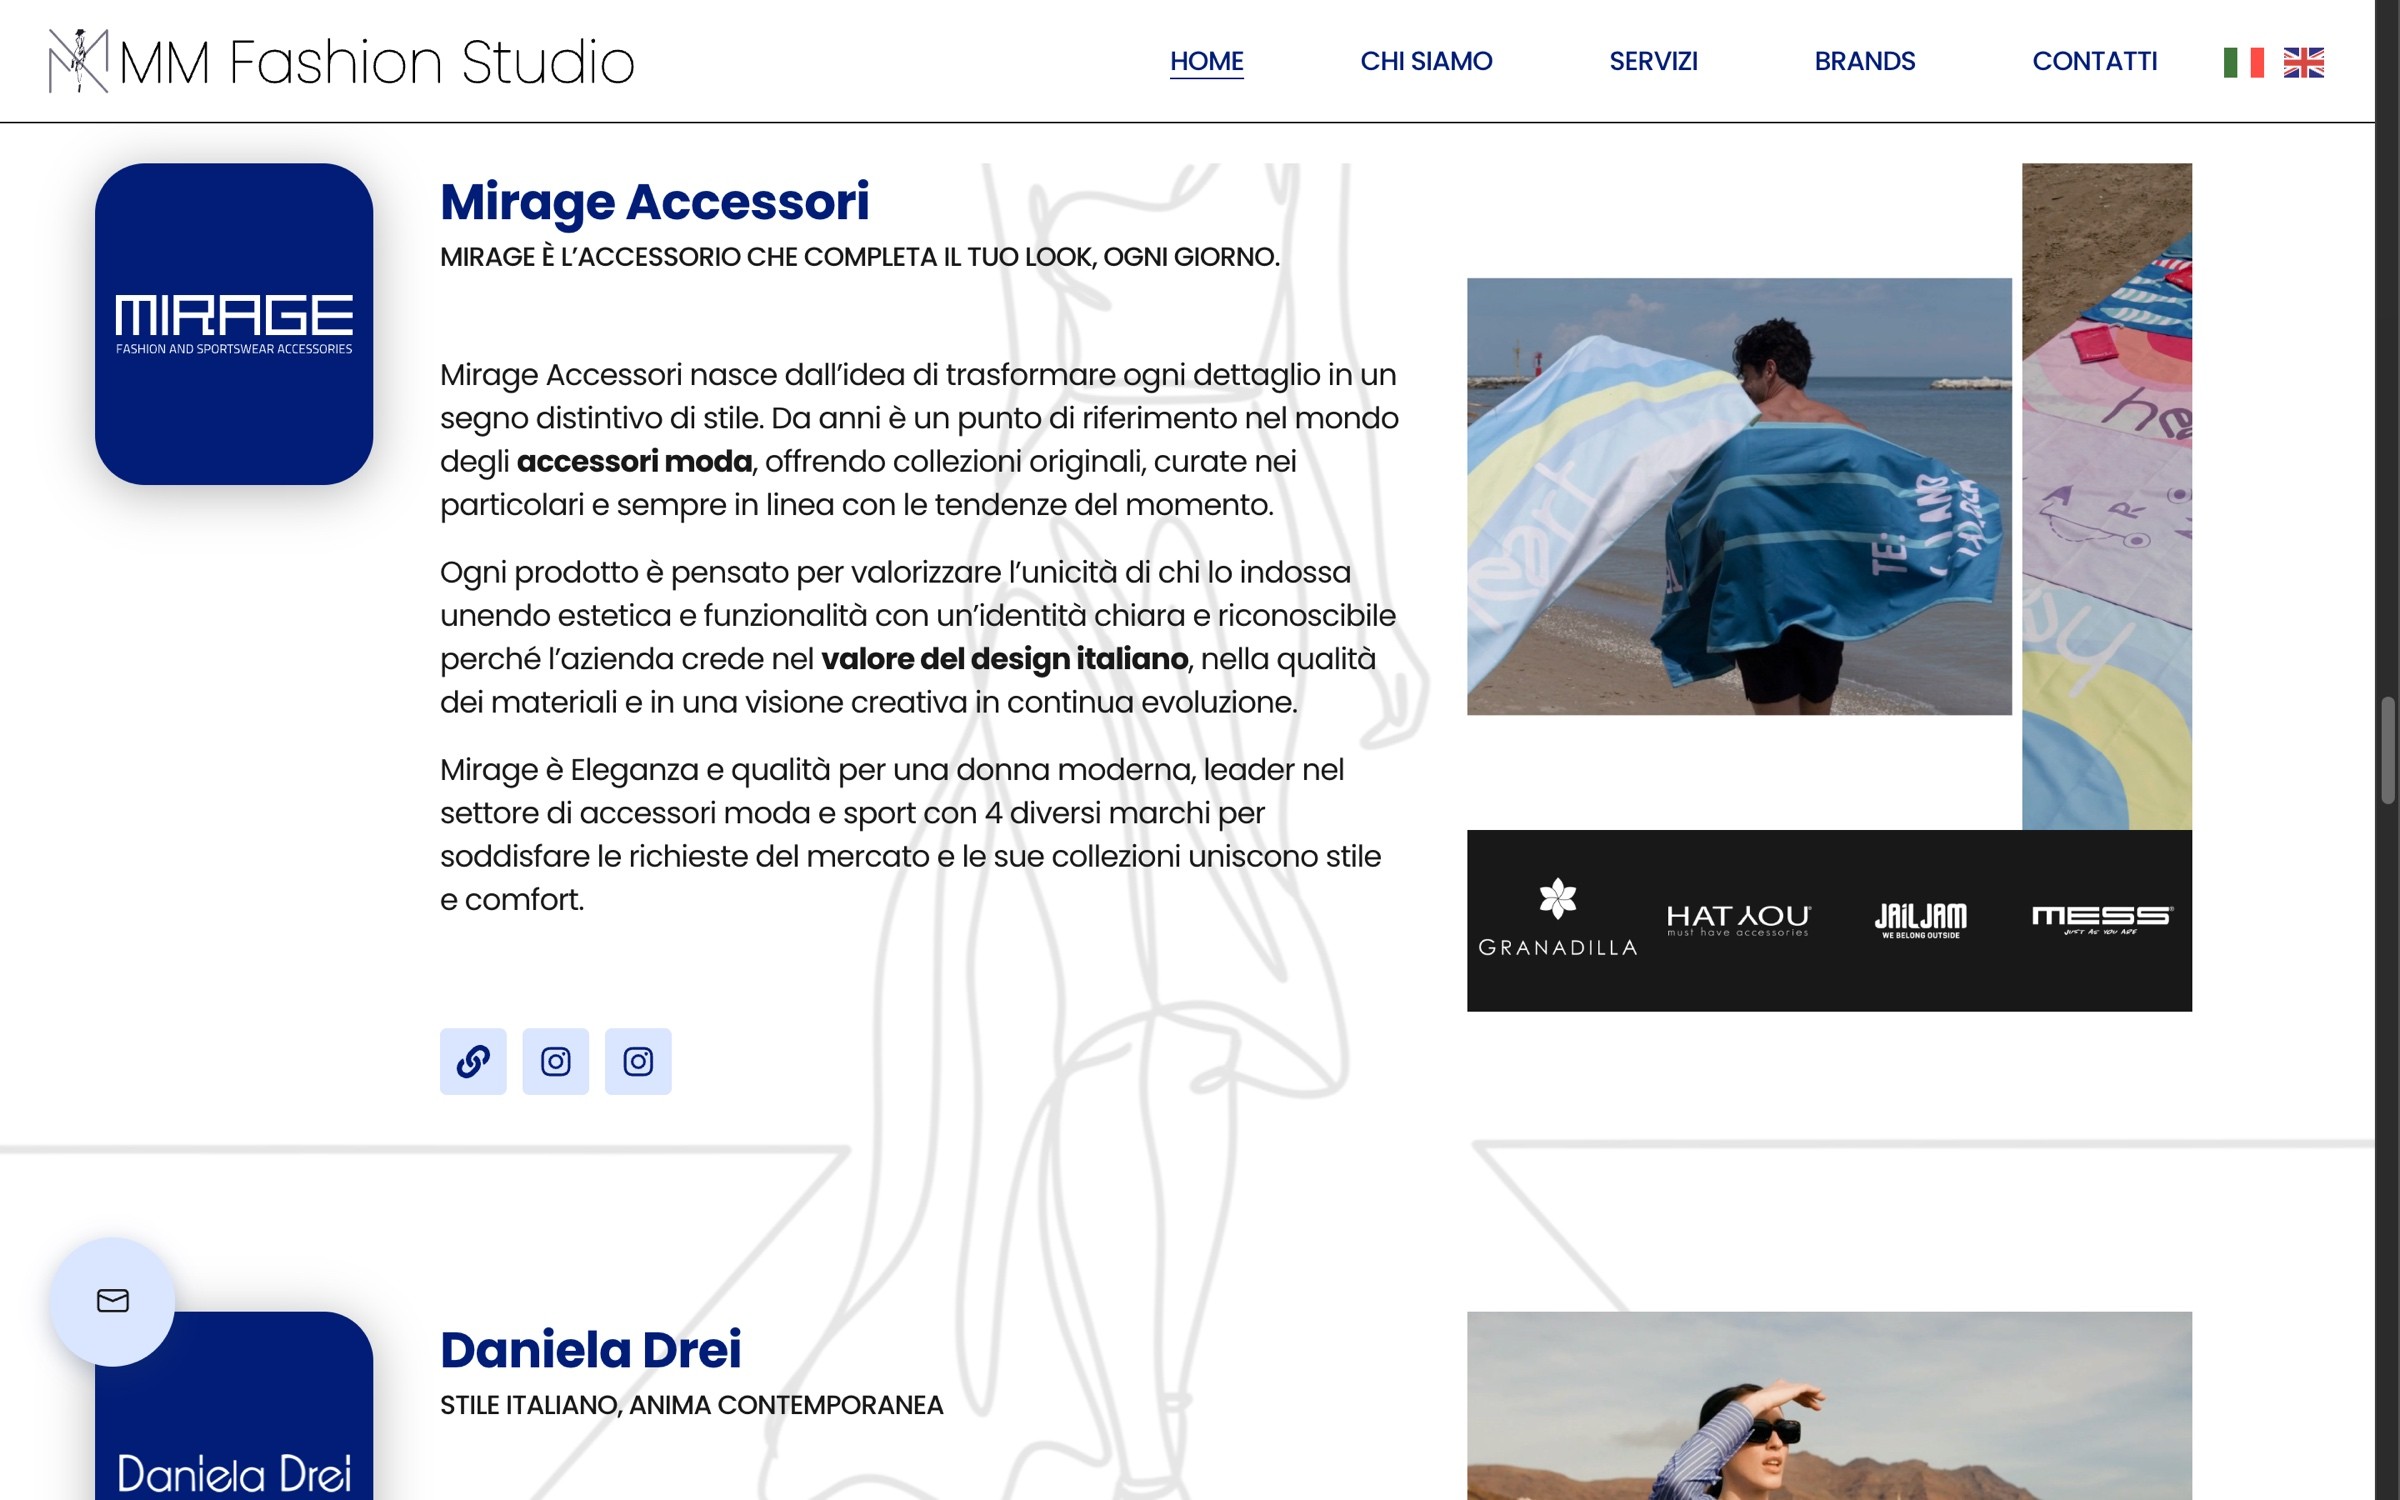Viewport: 2400px width, 1500px height.
Task: Click the Italian flag language icon
Action: tap(2243, 62)
